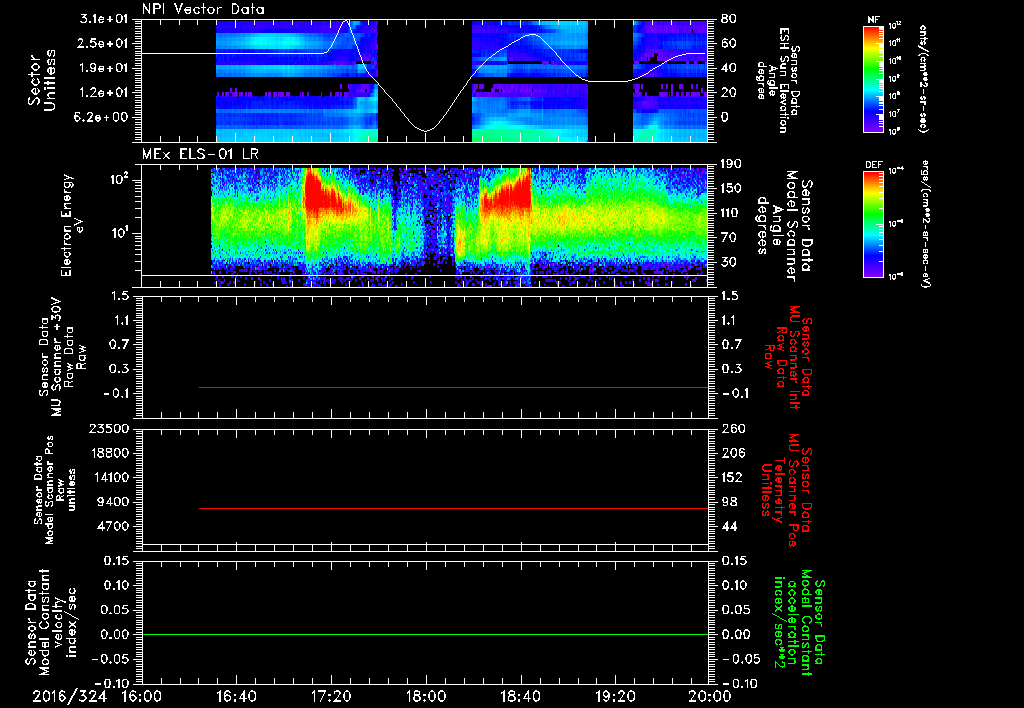The image size is (1024, 708).
Task: Click the red line in MU Scanner raw panel
Action: click(x=453, y=387)
